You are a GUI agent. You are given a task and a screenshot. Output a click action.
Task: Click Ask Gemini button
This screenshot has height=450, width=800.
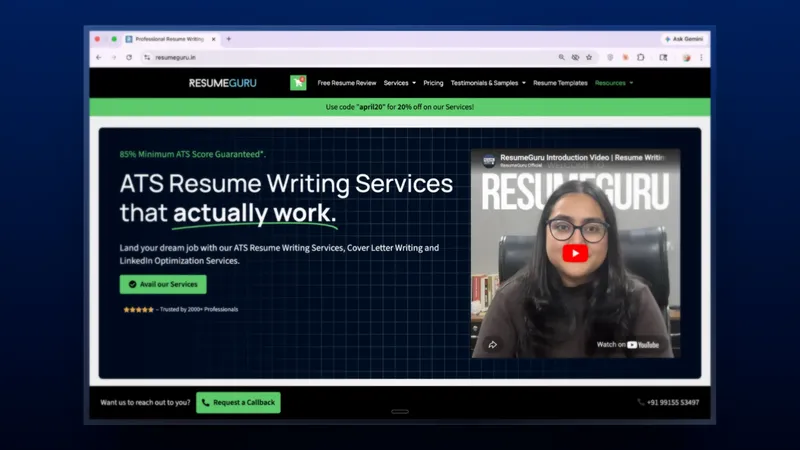click(684, 39)
